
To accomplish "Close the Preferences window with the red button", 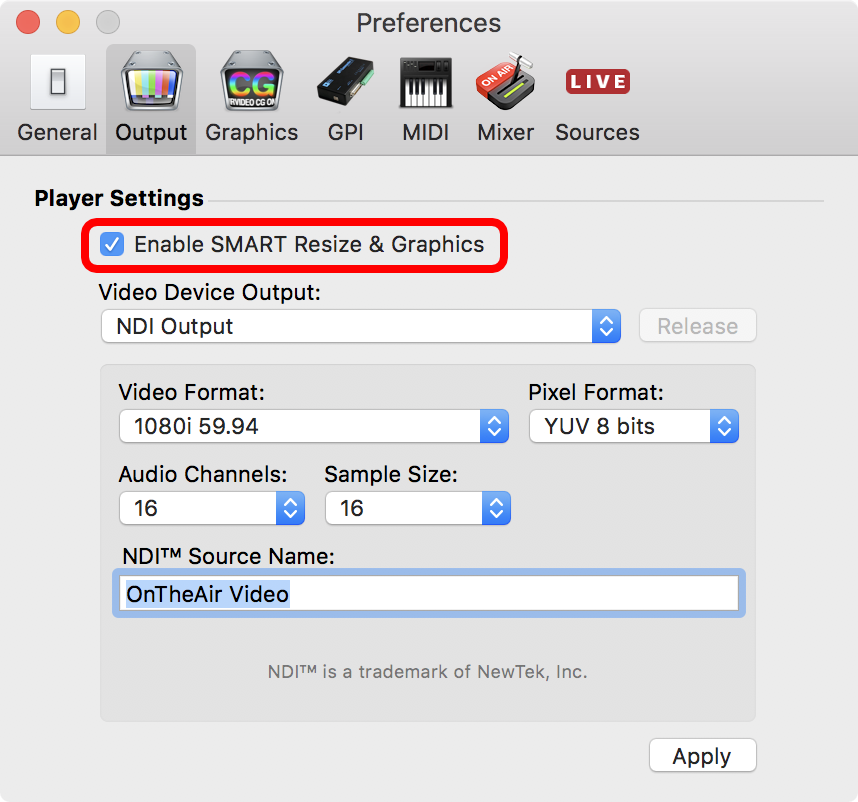I will 28,22.
